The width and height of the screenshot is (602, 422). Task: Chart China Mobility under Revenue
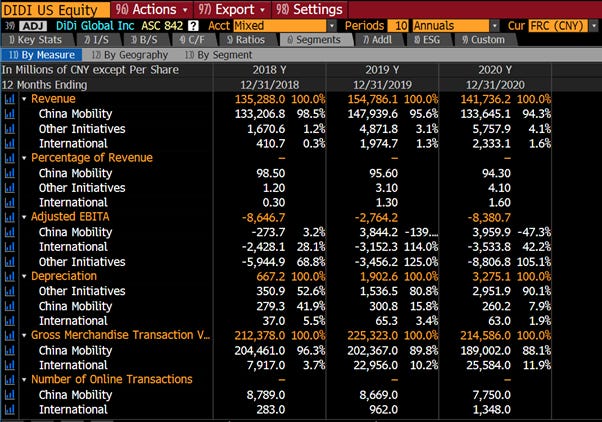pos(10,114)
